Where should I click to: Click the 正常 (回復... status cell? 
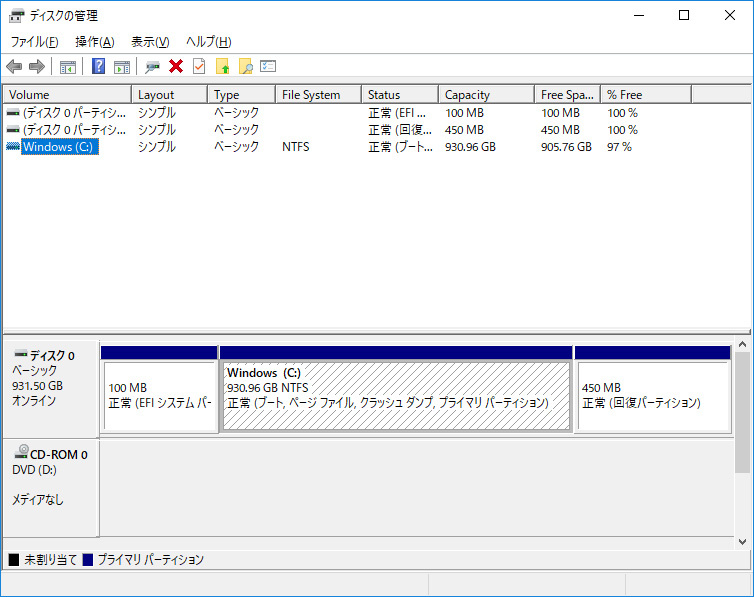(x=400, y=130)
